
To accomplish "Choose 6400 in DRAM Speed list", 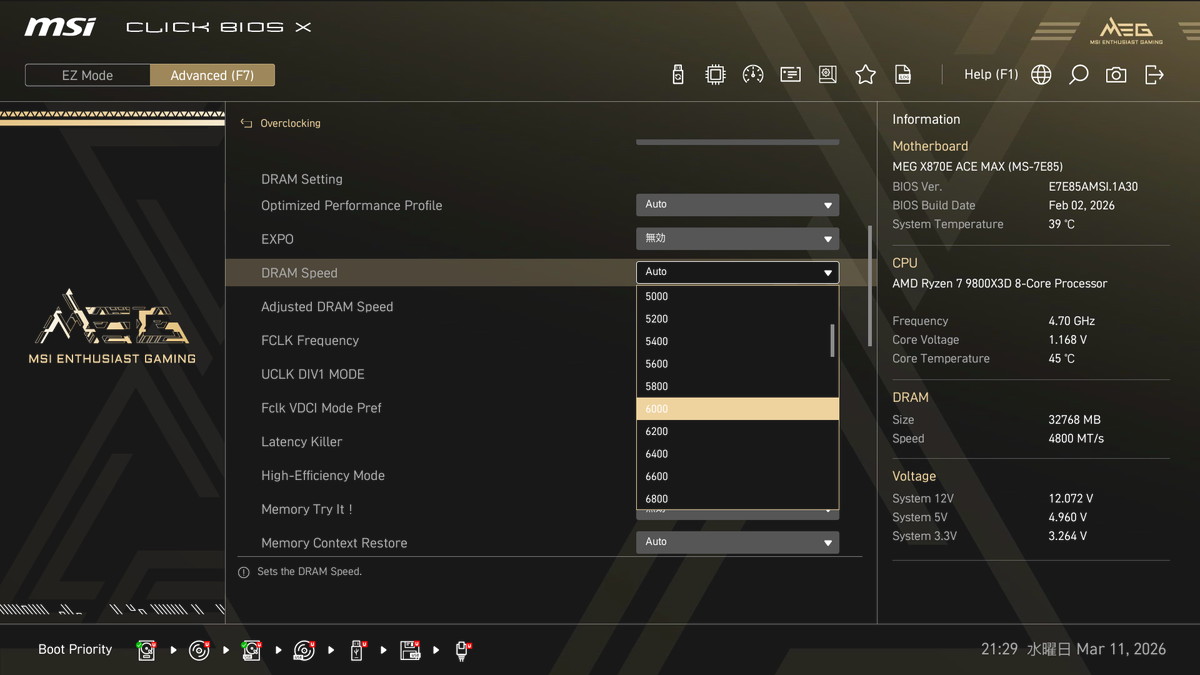I will 737,454.
